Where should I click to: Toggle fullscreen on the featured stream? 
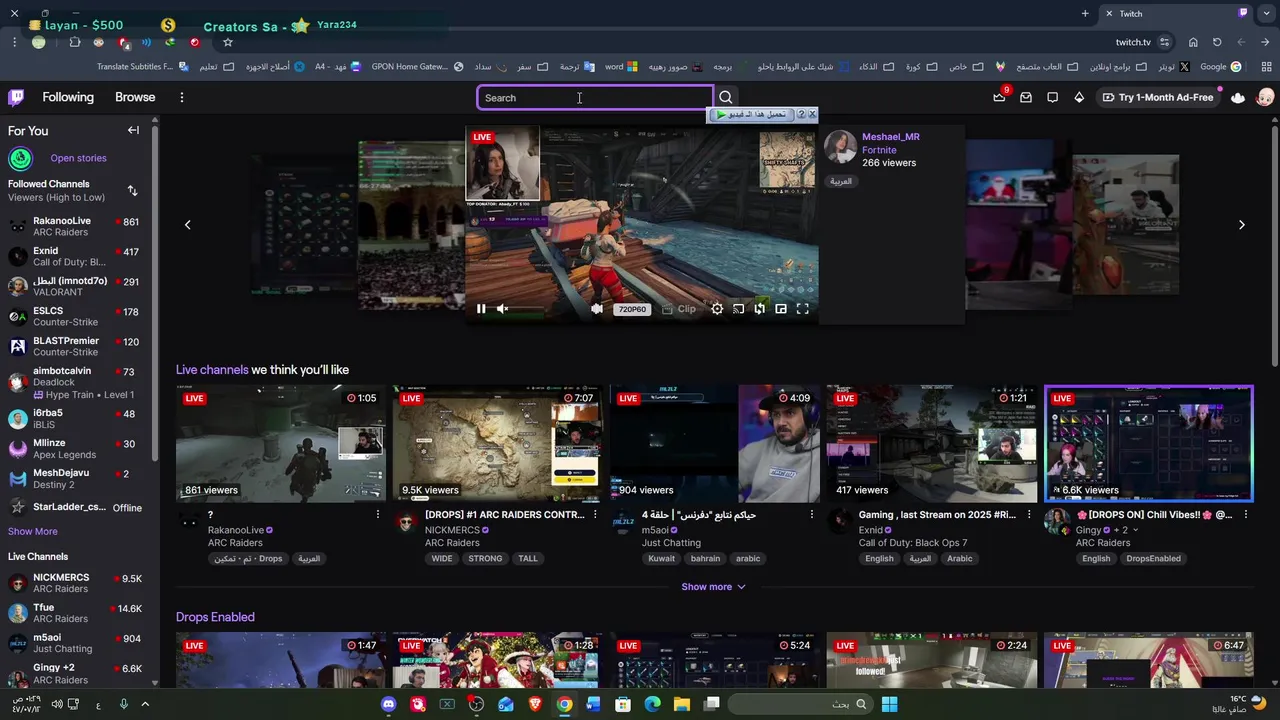click(802, 309)
